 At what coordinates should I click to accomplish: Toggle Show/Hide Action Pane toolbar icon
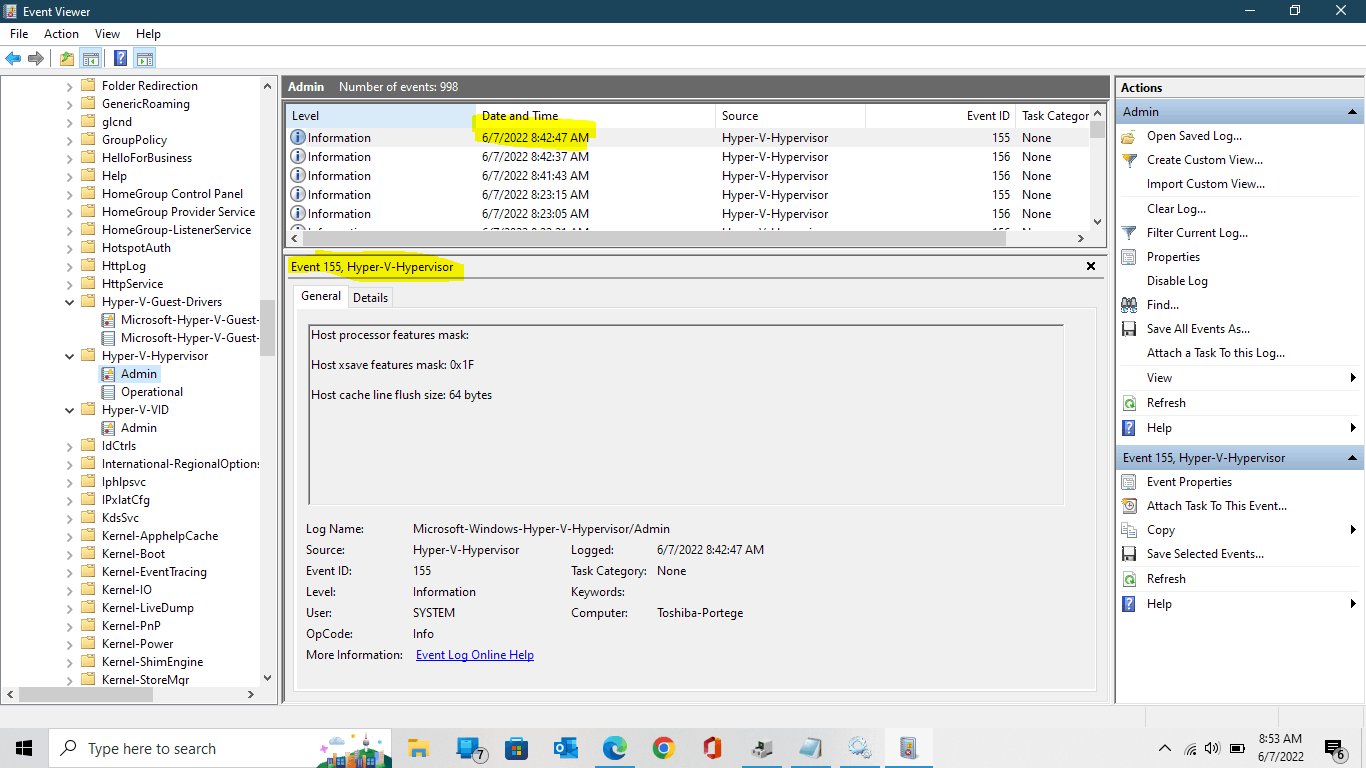click(x=144, y=58)
